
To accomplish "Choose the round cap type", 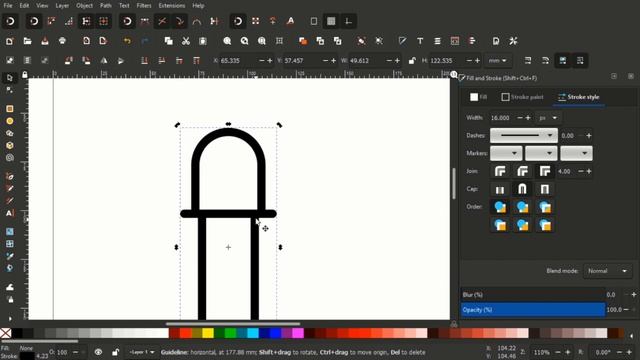I will pyautogui.click(x=522, y=189).
